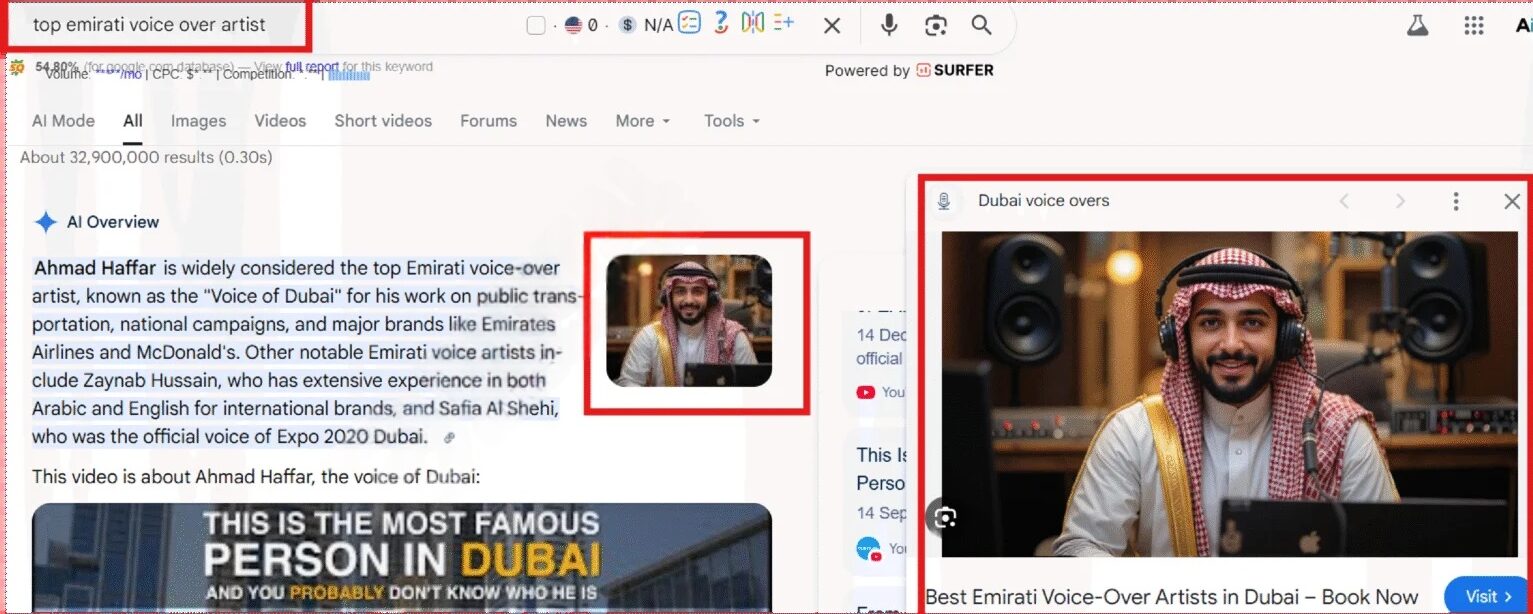This screenshot has width=1533, height=614.
Task: Click the search box with emirati query
Action: (x=150, y=25)
